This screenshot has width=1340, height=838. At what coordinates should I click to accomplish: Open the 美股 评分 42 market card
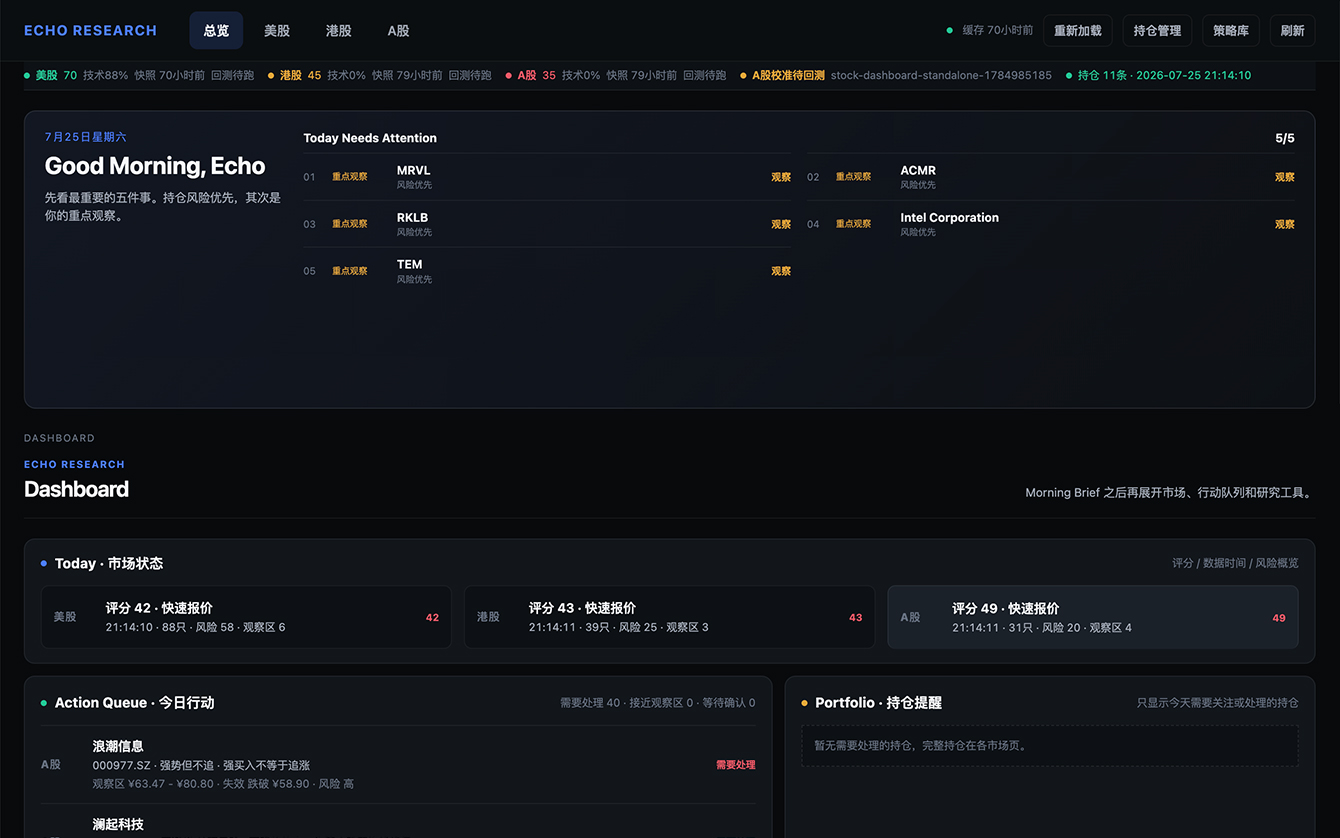[246, 617]
